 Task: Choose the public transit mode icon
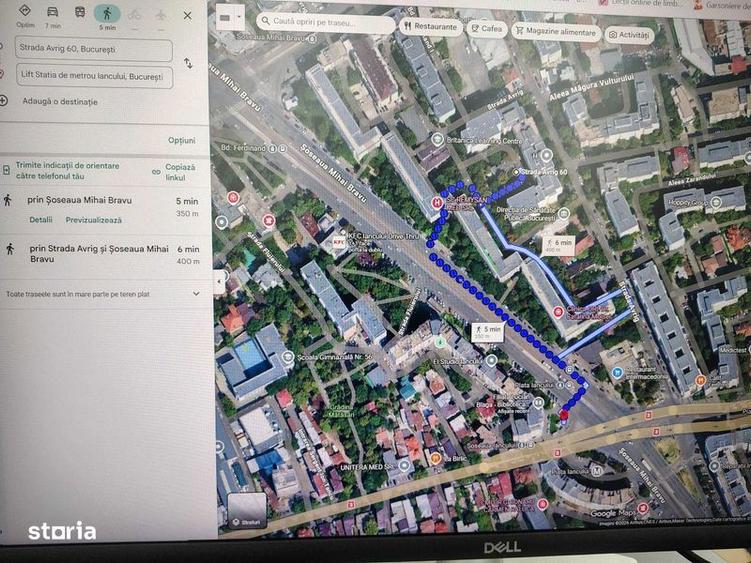click(80, 12)
